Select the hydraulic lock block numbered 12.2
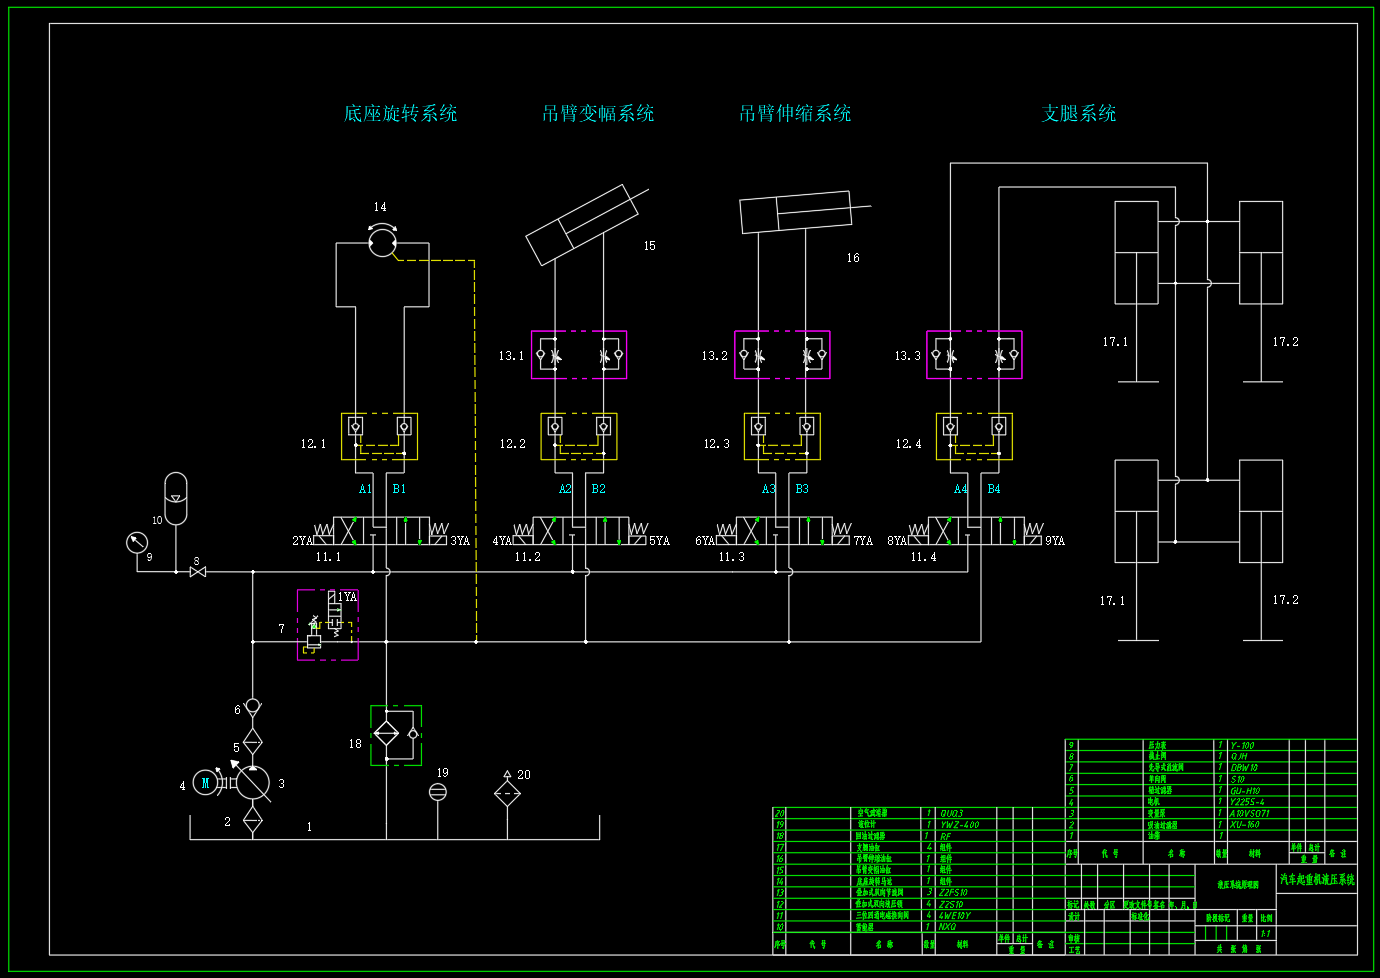 point(579,437)
